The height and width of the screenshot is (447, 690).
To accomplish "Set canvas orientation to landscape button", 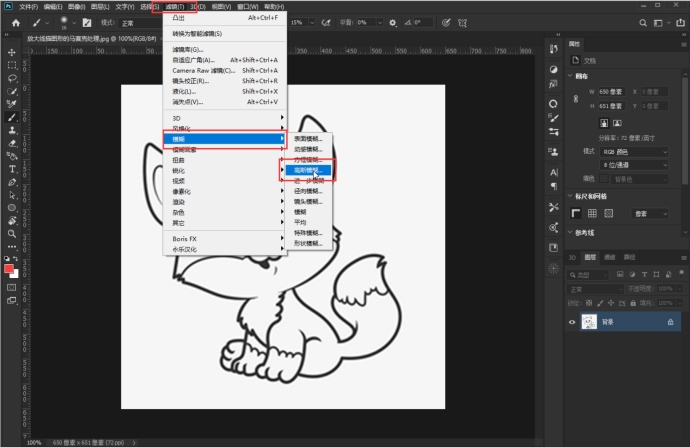I will tap(617, 123).
